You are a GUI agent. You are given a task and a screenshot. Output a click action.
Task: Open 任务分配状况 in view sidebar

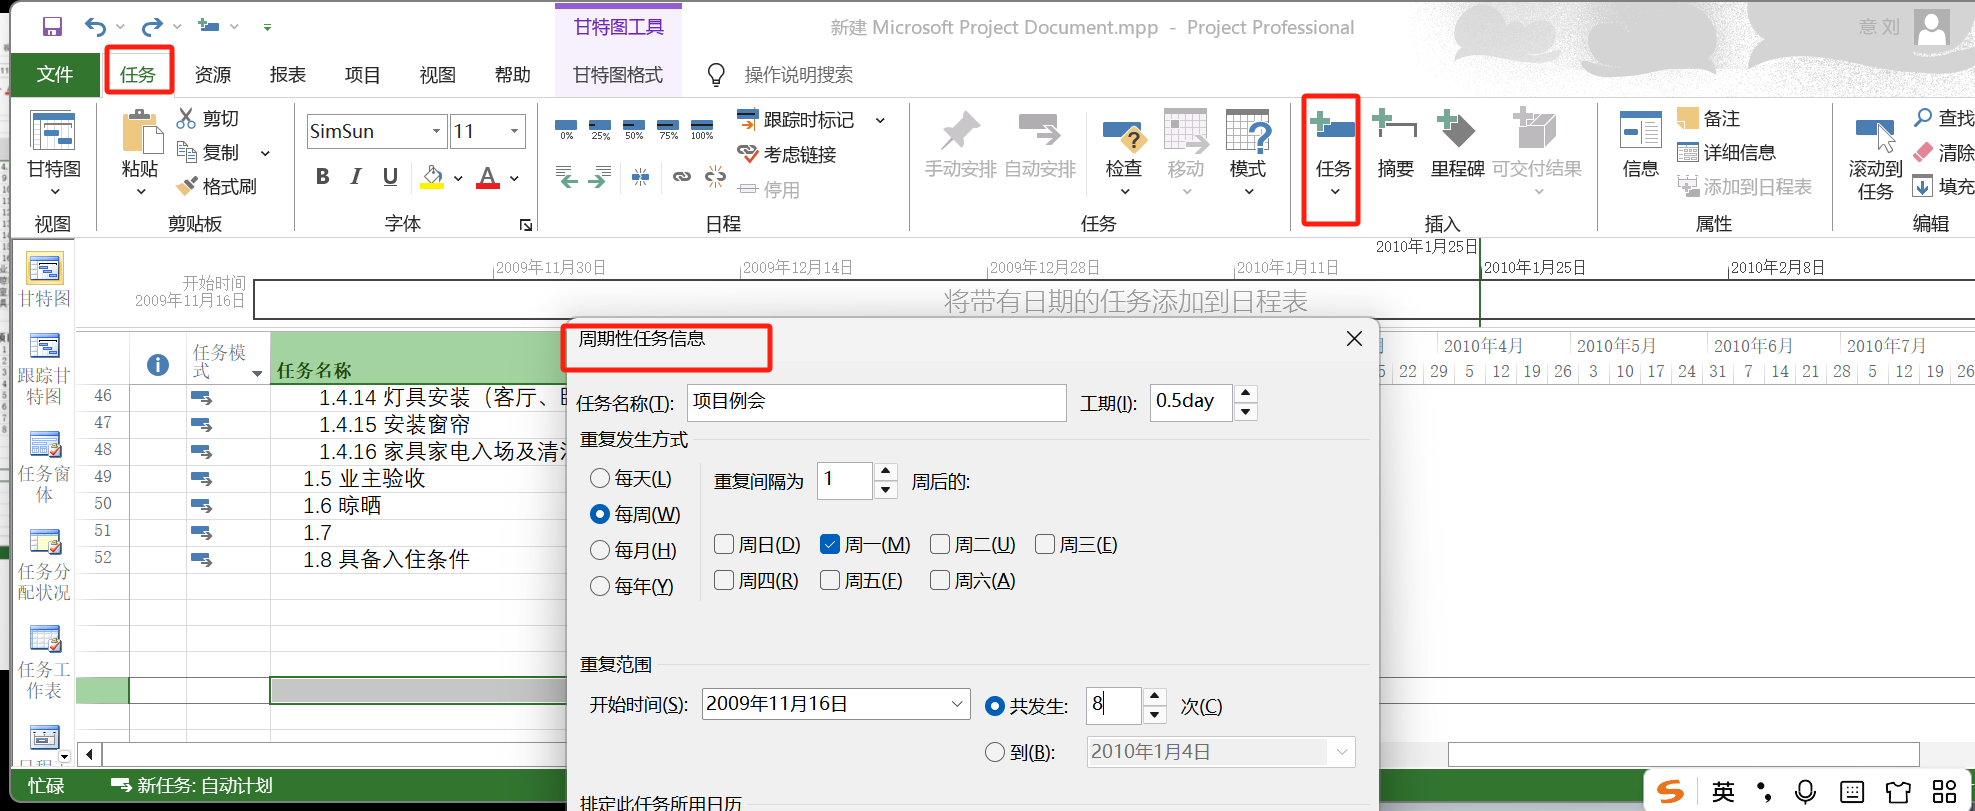tap(44, 565)
